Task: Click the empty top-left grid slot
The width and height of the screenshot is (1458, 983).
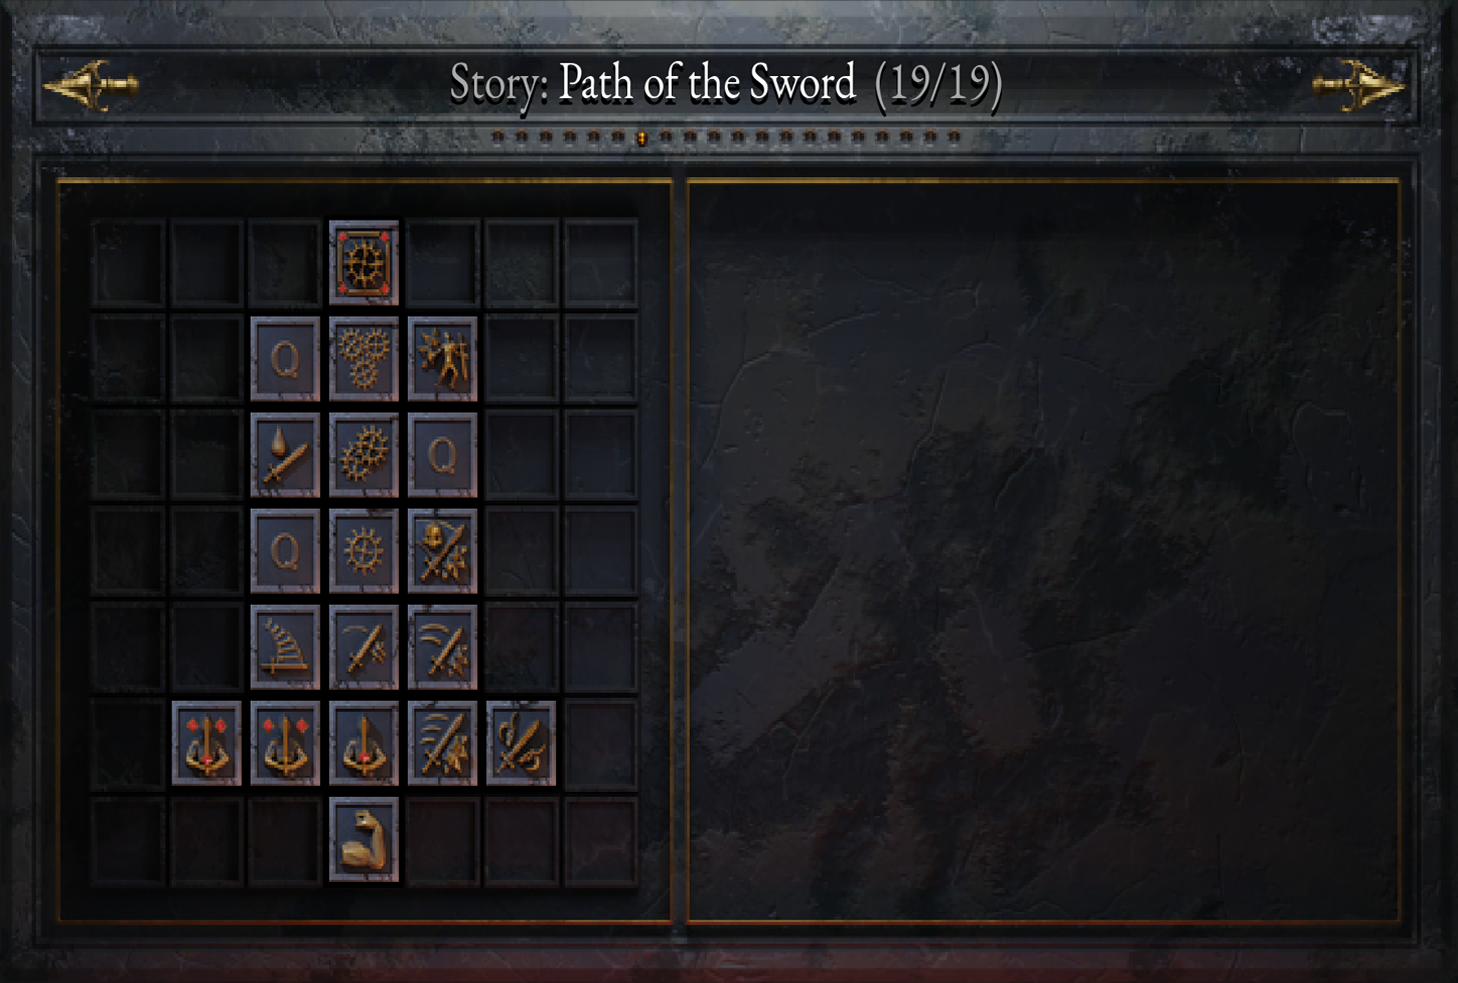Action: tap(128, 263)
